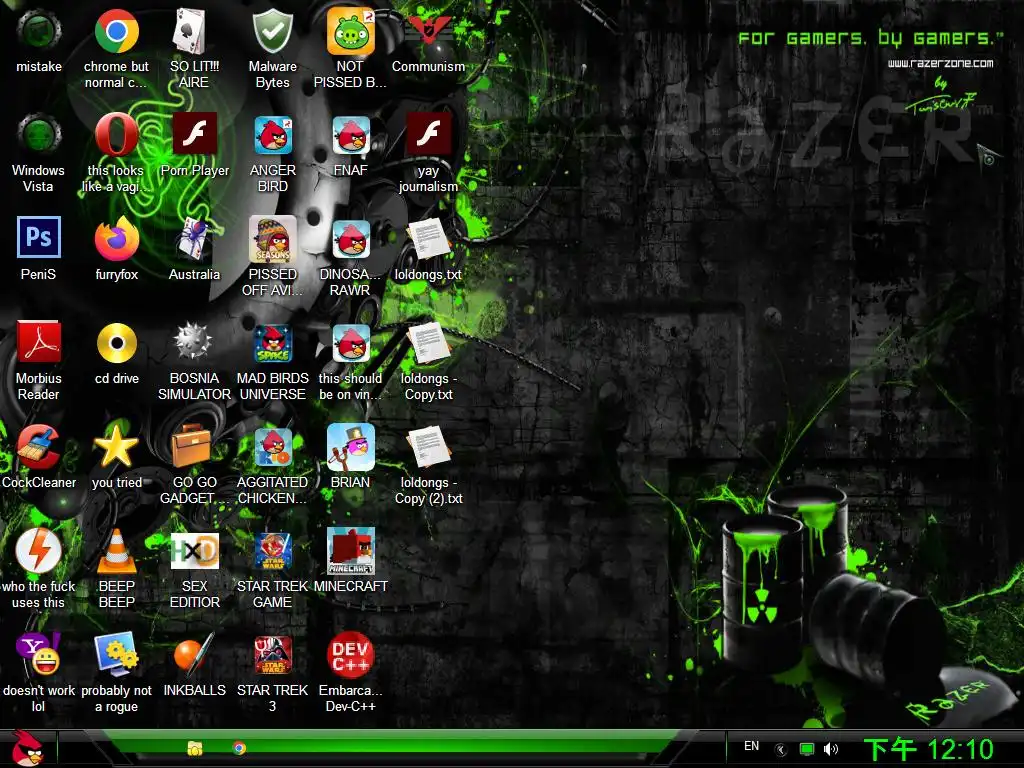Open the 'furryfox' Firefox icon

[x=116, y=238]
